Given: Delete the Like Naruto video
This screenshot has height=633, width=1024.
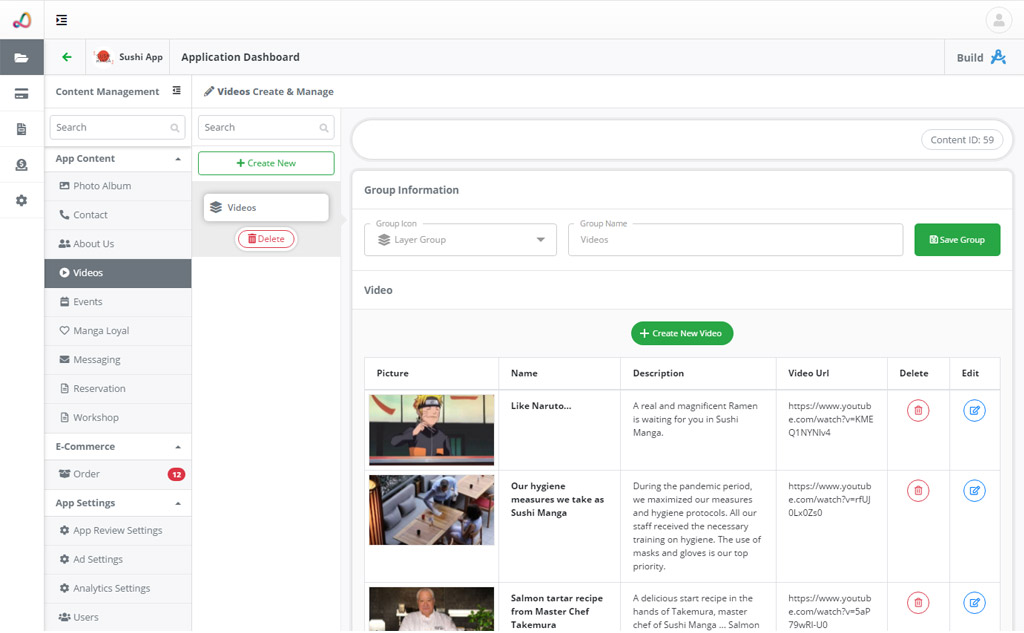Looking at the screenshot, I should click(918, 411).
